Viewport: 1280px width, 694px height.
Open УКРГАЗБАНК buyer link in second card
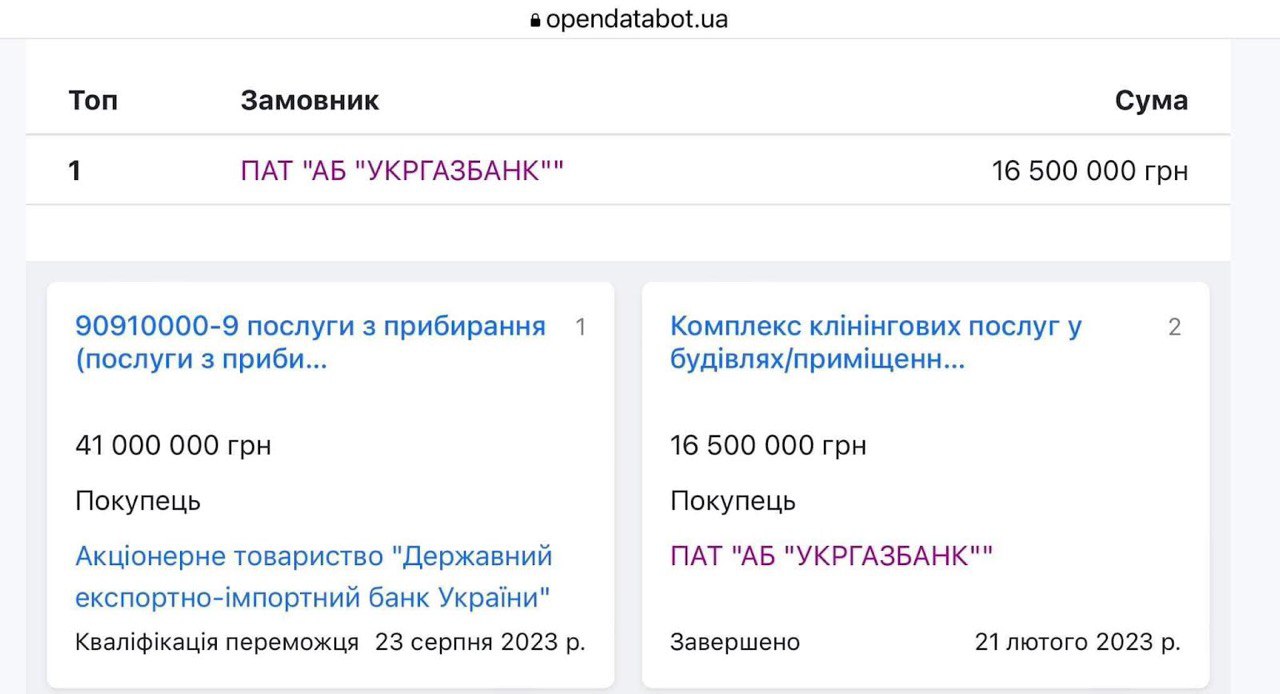(831, 556)
